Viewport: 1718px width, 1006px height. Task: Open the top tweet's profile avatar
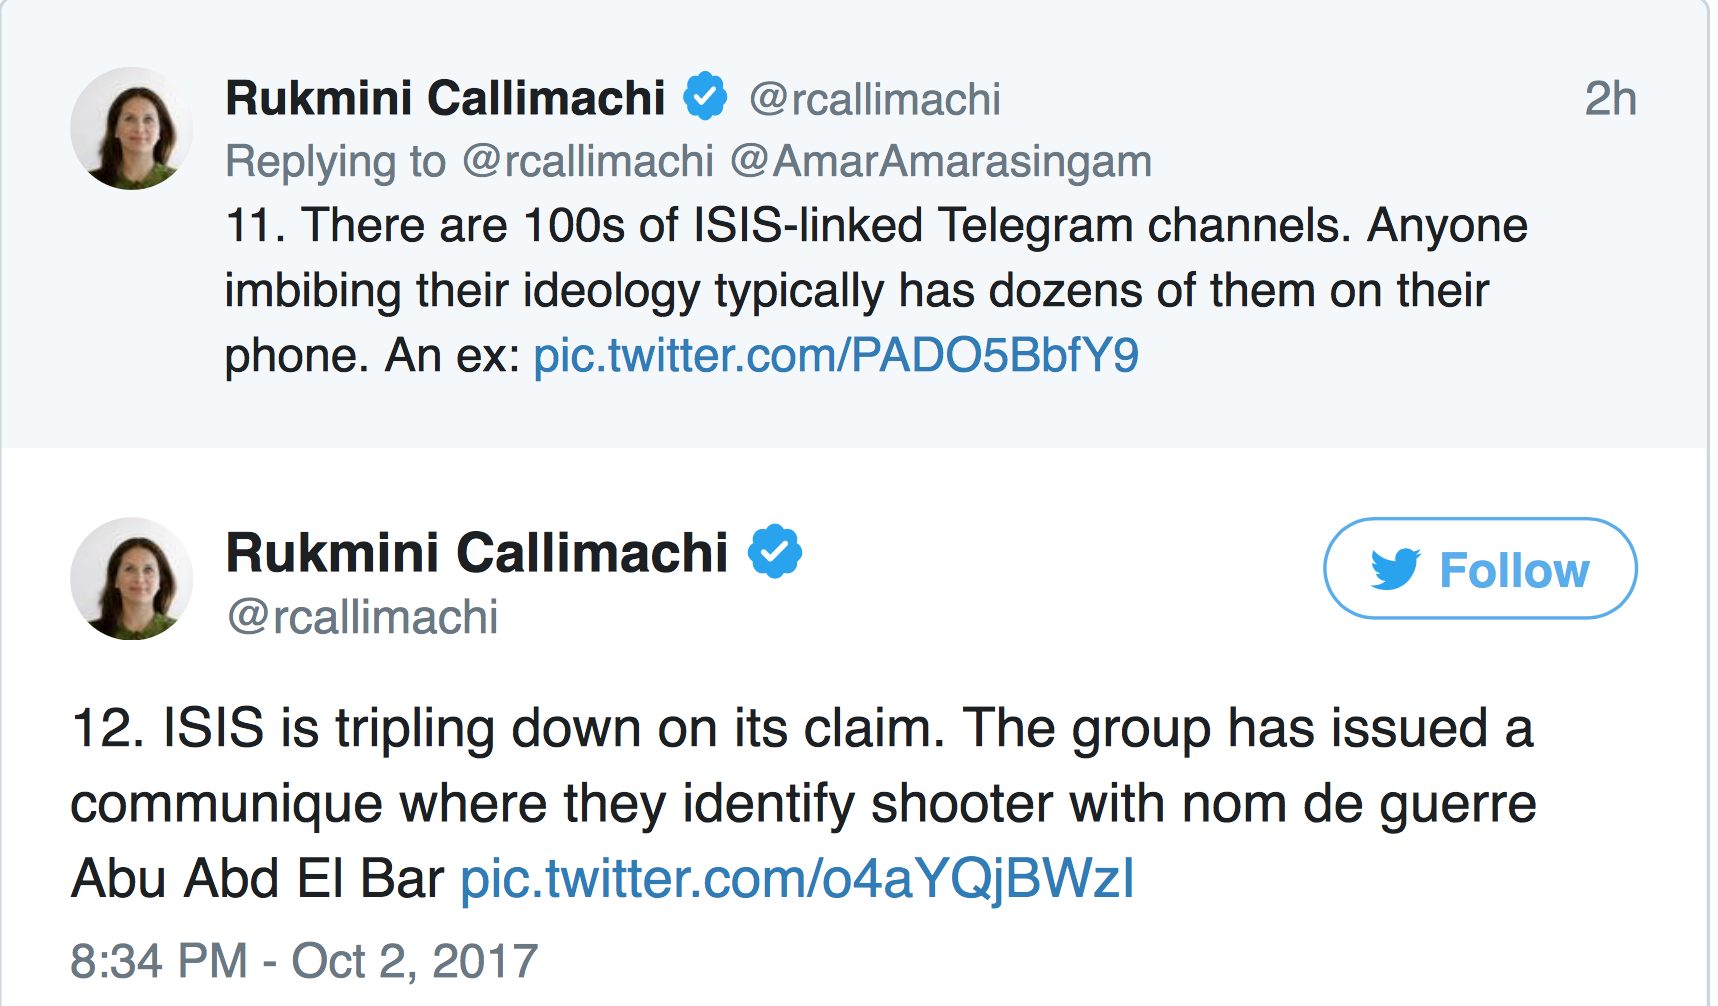131,128
